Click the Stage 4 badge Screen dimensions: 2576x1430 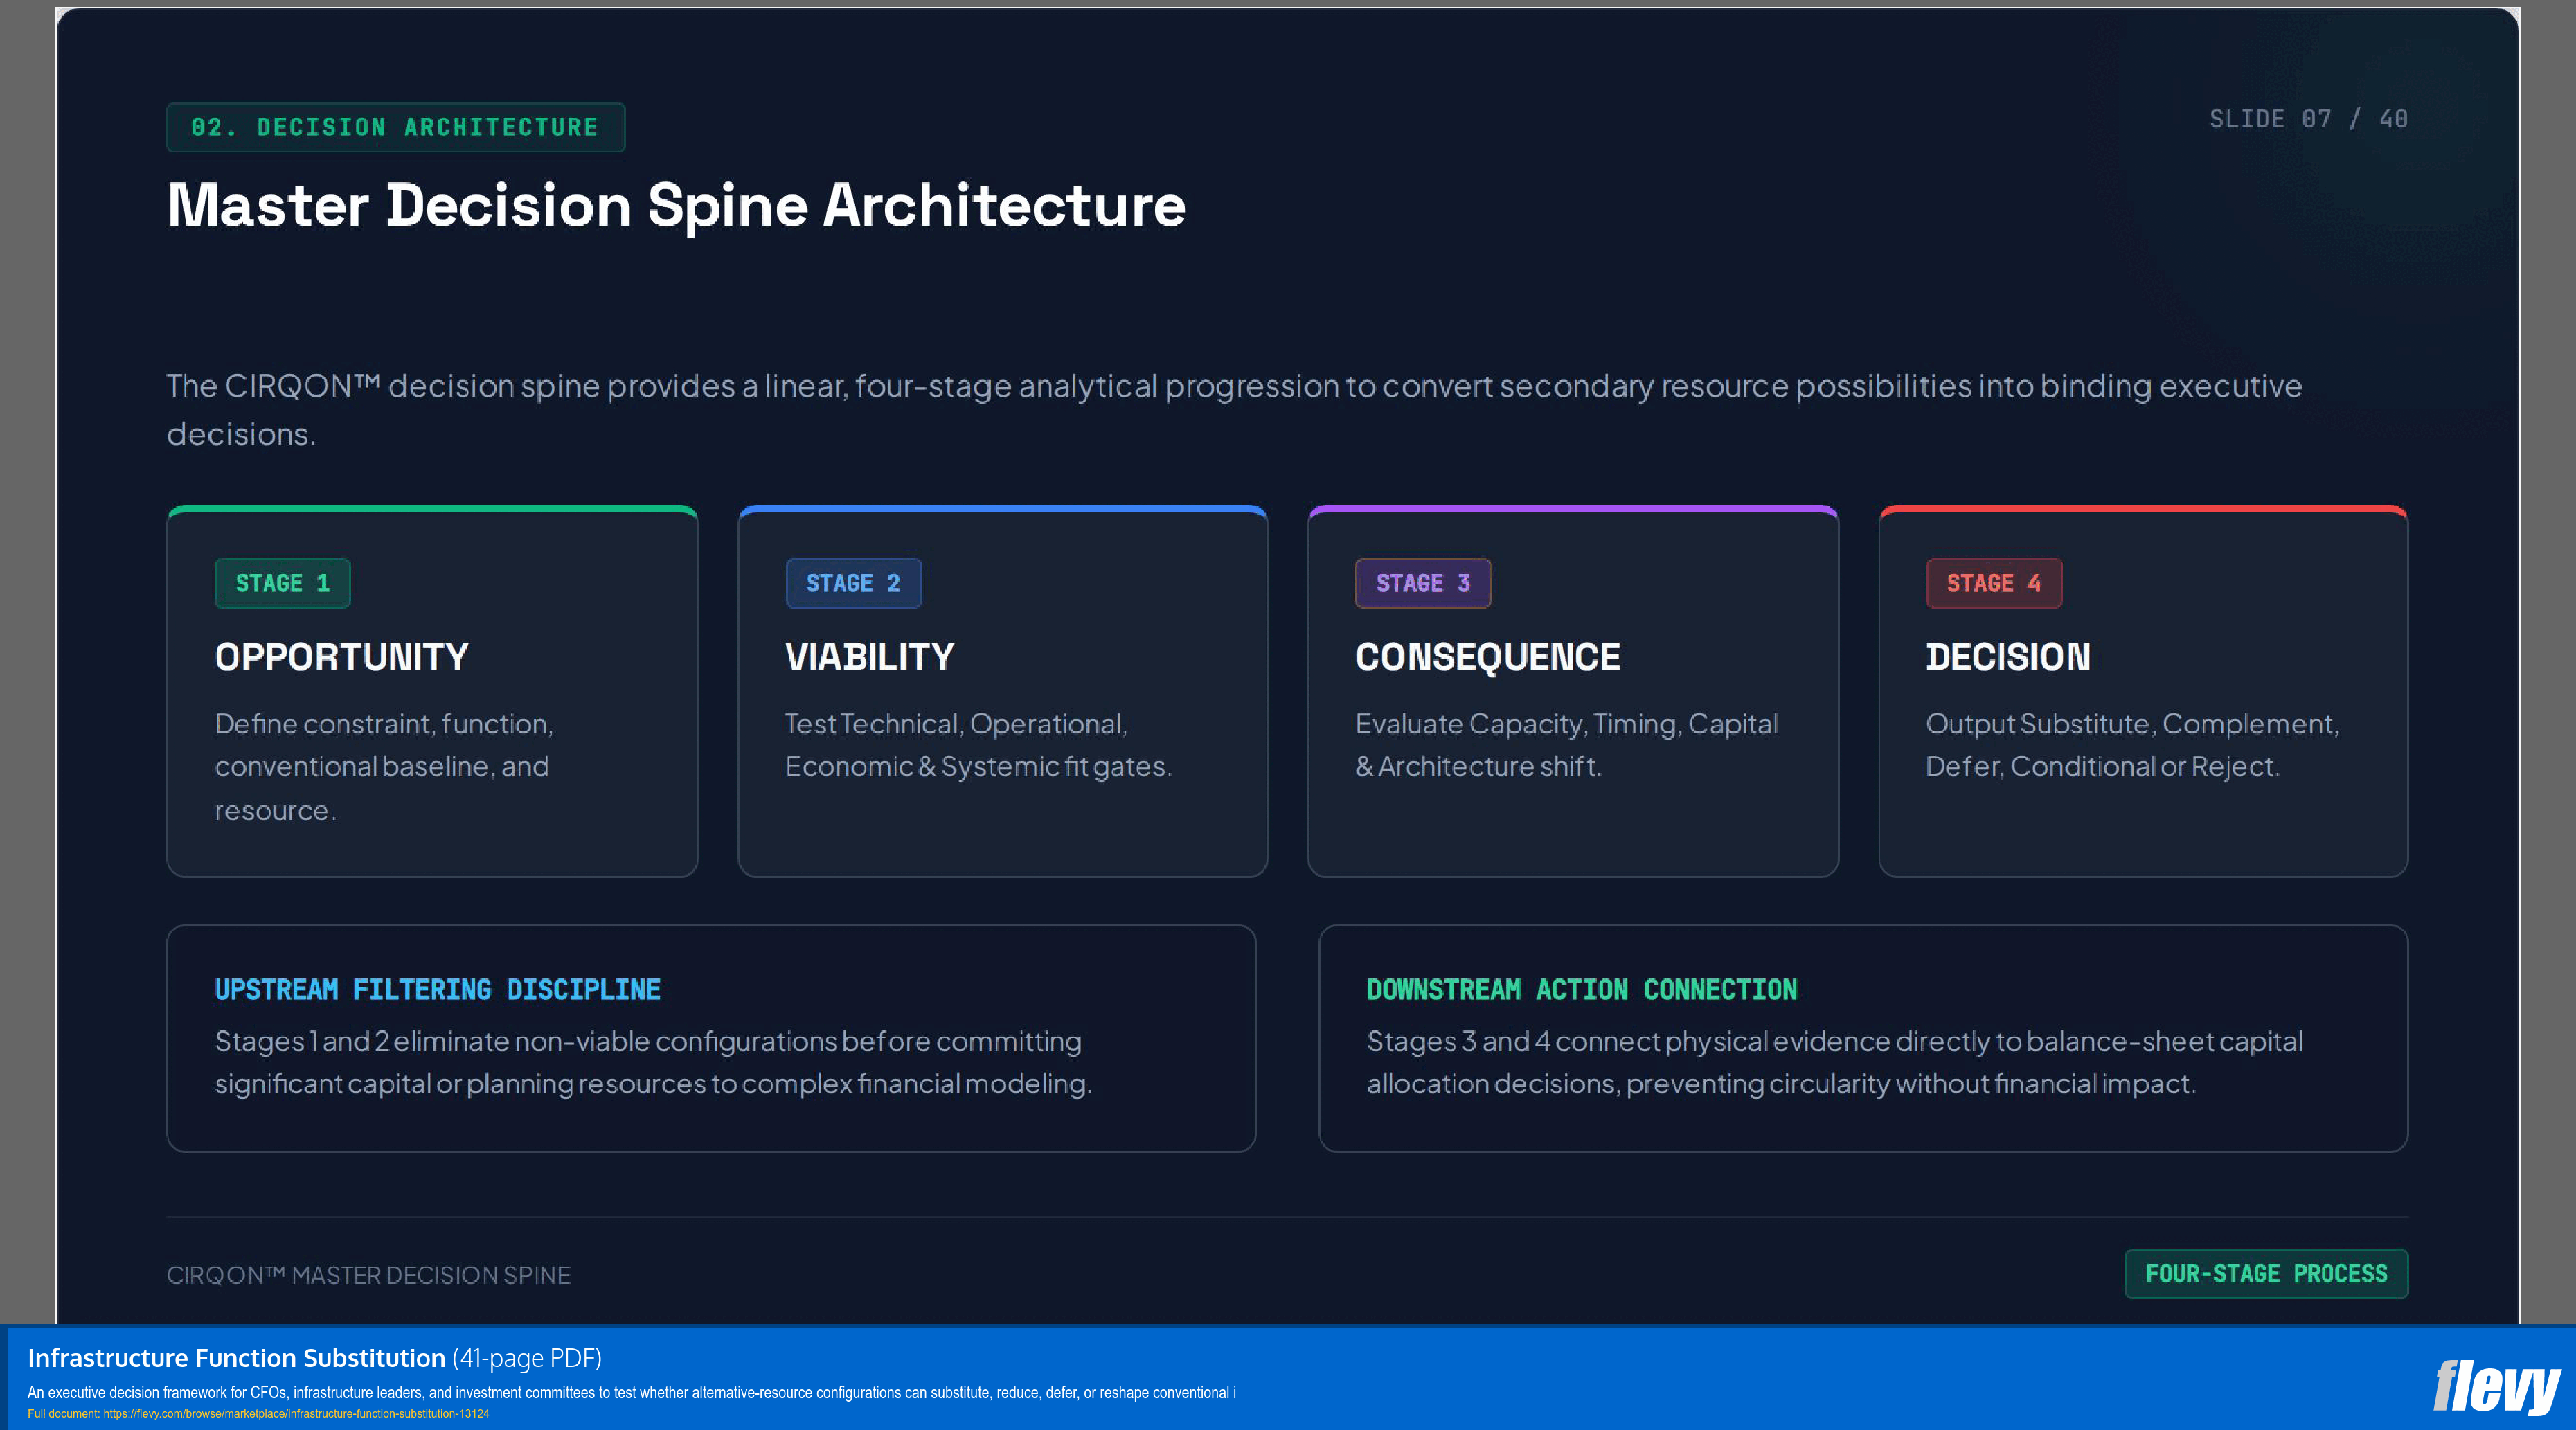pos(1994,583)
